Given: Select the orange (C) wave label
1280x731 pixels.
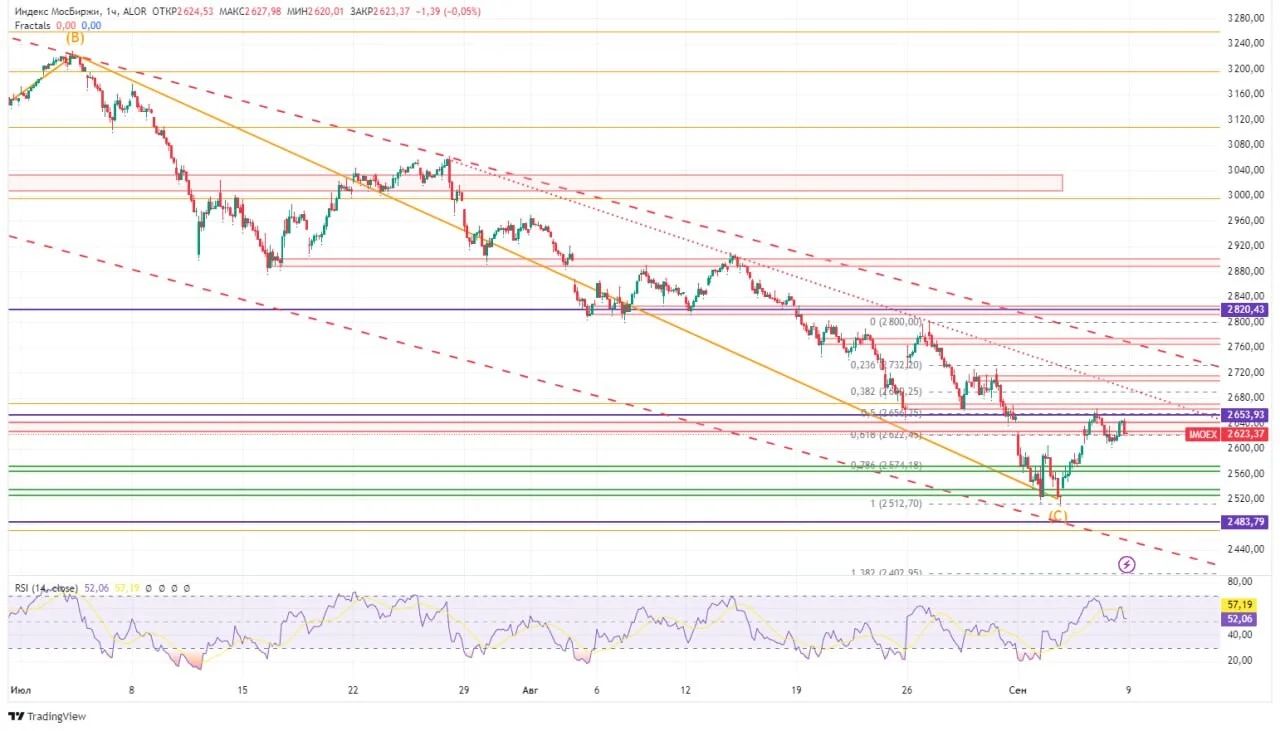Looking at the screenshot, I should coord(1058,516).
